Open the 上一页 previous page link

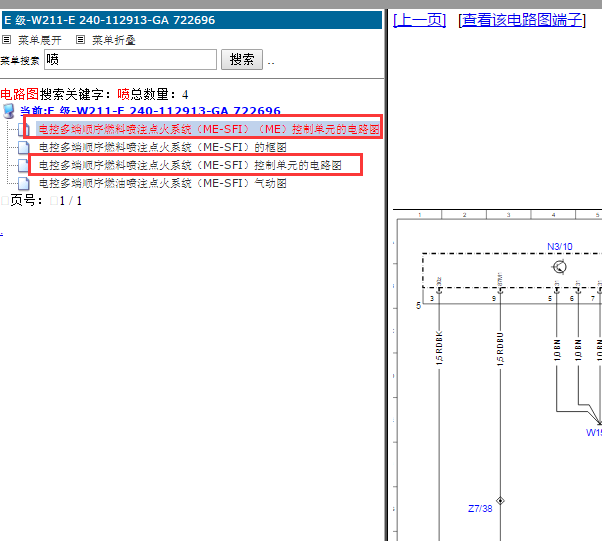(420, 20)
